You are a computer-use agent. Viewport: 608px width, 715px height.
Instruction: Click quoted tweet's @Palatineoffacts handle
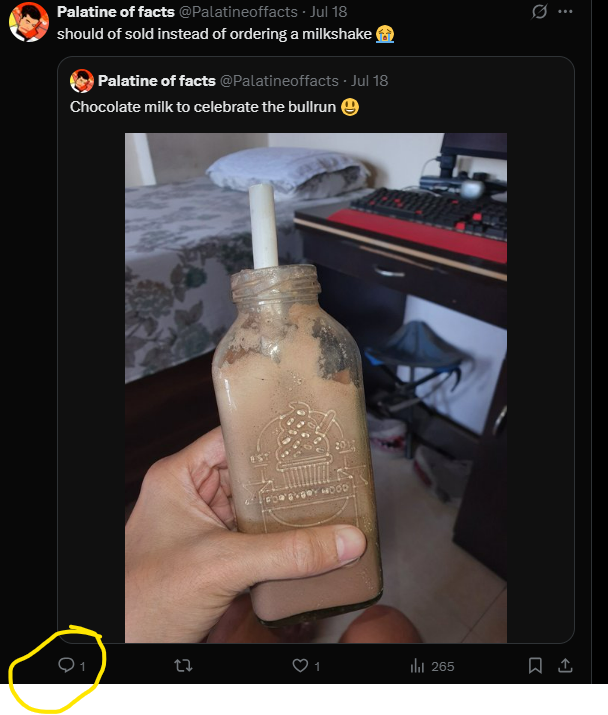279,81
